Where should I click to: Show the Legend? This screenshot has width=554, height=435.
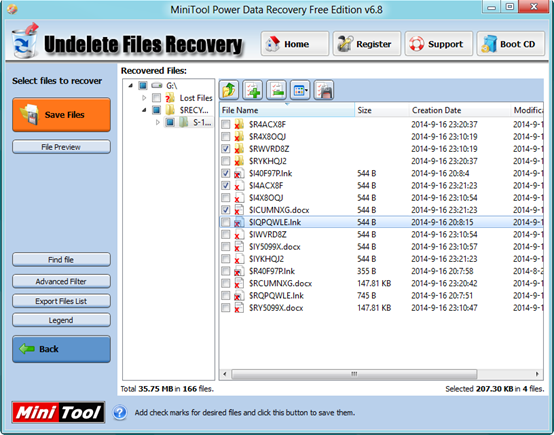[x=61, y=320]
